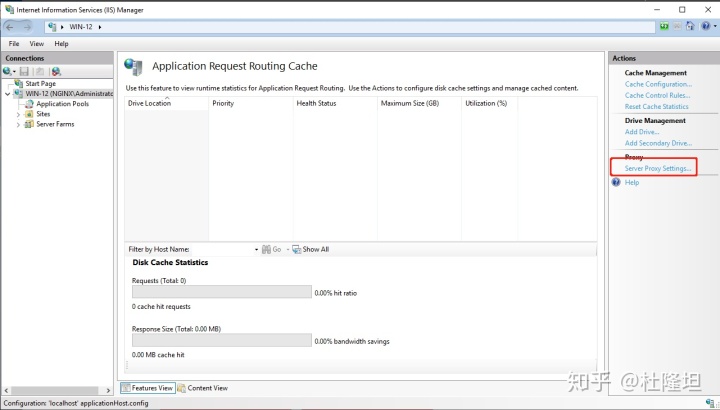Click Add Secondary Drive action
Viewport: 720px width, 410px height.
point(658,143)
